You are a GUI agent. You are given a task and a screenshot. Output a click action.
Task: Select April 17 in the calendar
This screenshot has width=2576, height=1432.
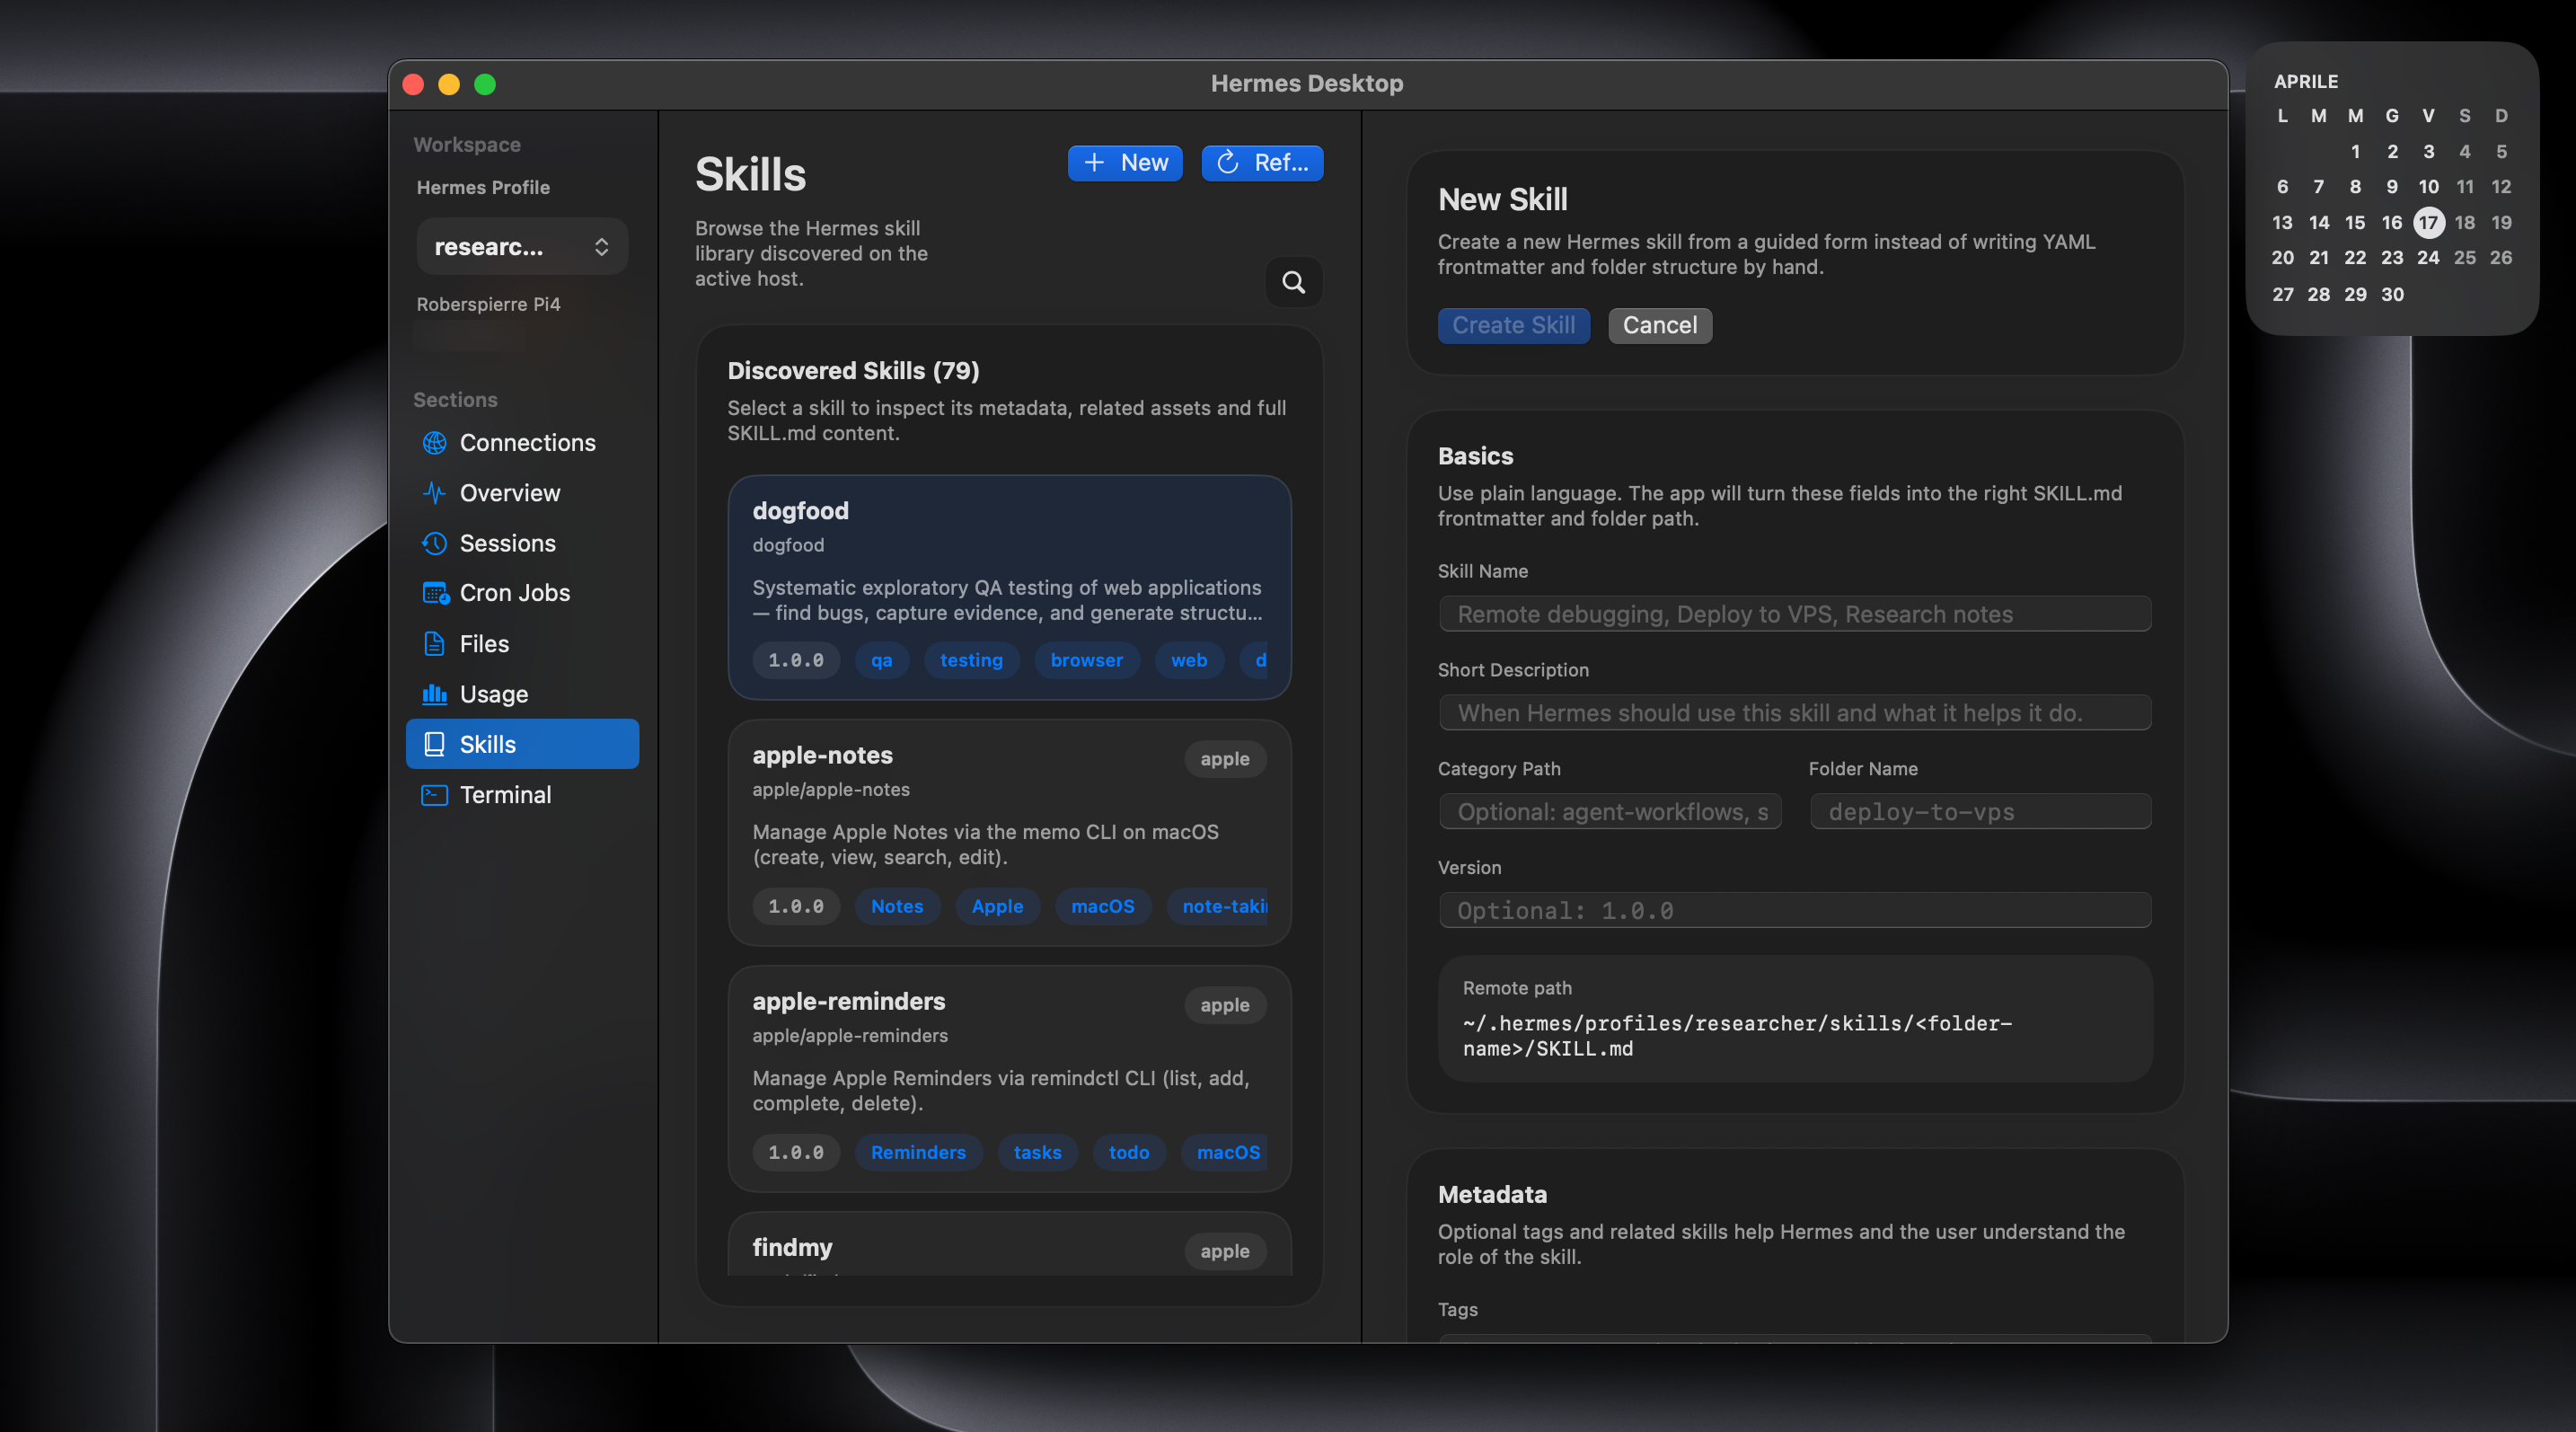click(x=2429, y=222)
